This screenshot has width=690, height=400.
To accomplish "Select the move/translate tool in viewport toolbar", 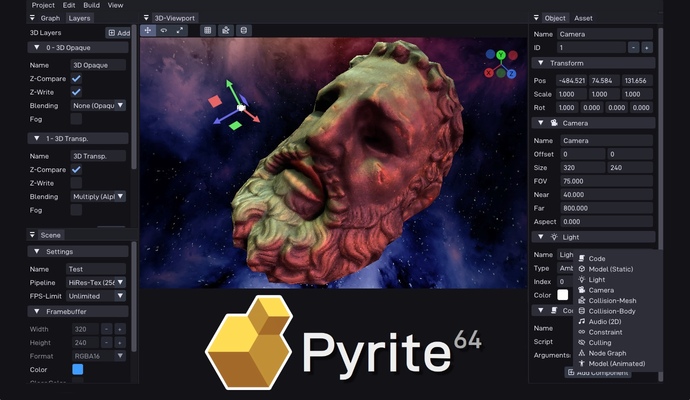I will 148,31.
